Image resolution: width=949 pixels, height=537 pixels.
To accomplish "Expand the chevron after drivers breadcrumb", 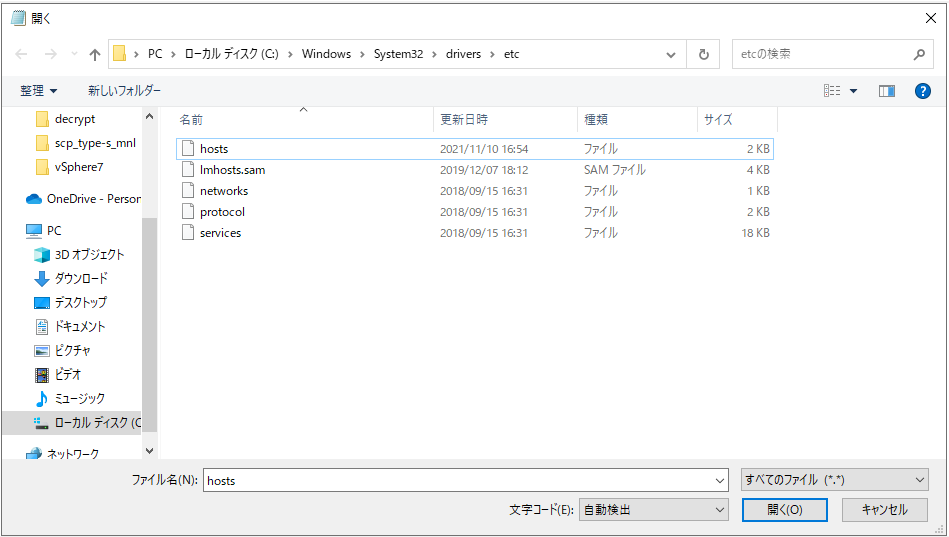I will pos(493,54).
